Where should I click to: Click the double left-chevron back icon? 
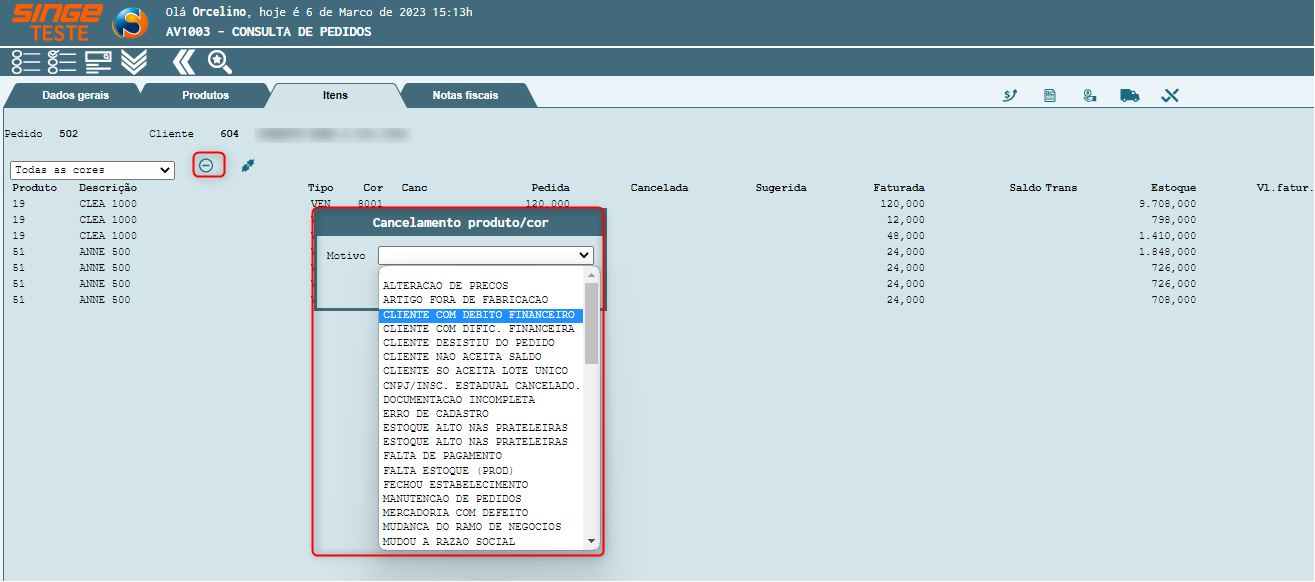point(183,62)
